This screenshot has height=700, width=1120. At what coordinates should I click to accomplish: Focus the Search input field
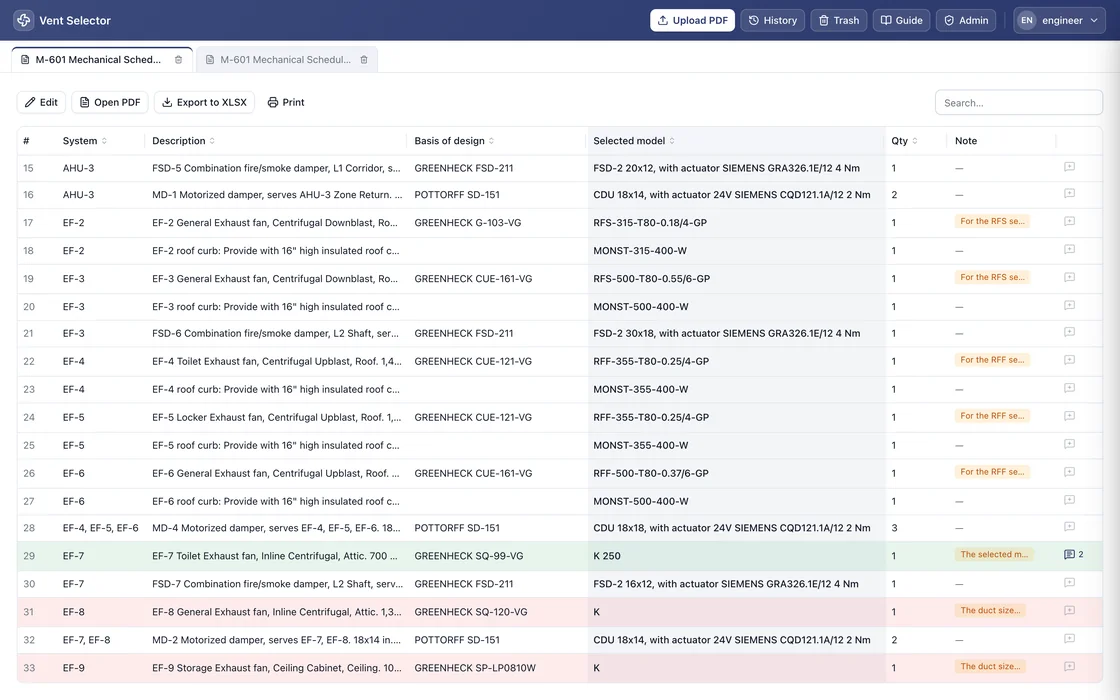pyautogui.click(x=1019, y=103)
